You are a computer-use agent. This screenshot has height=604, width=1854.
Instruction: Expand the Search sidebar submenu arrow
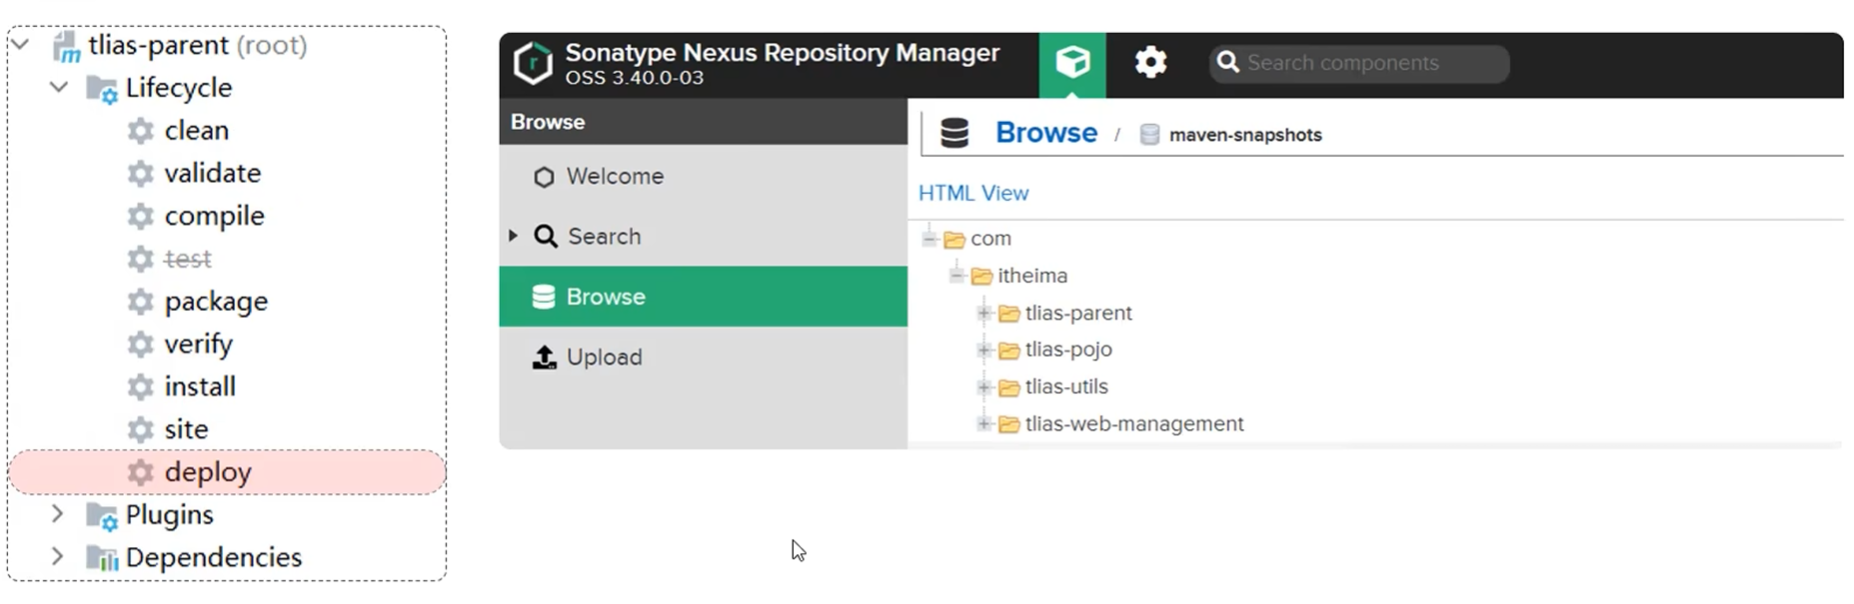click(513, 236)
